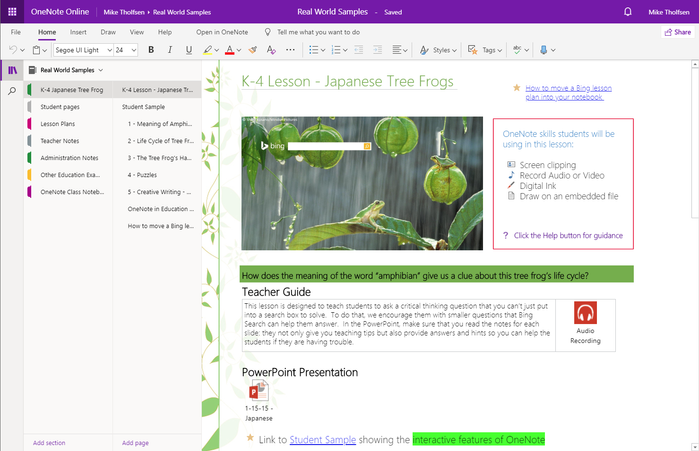The image size is (699, 451).
Task: Click Open in OneNote
Action: click(x=222, y=32)
